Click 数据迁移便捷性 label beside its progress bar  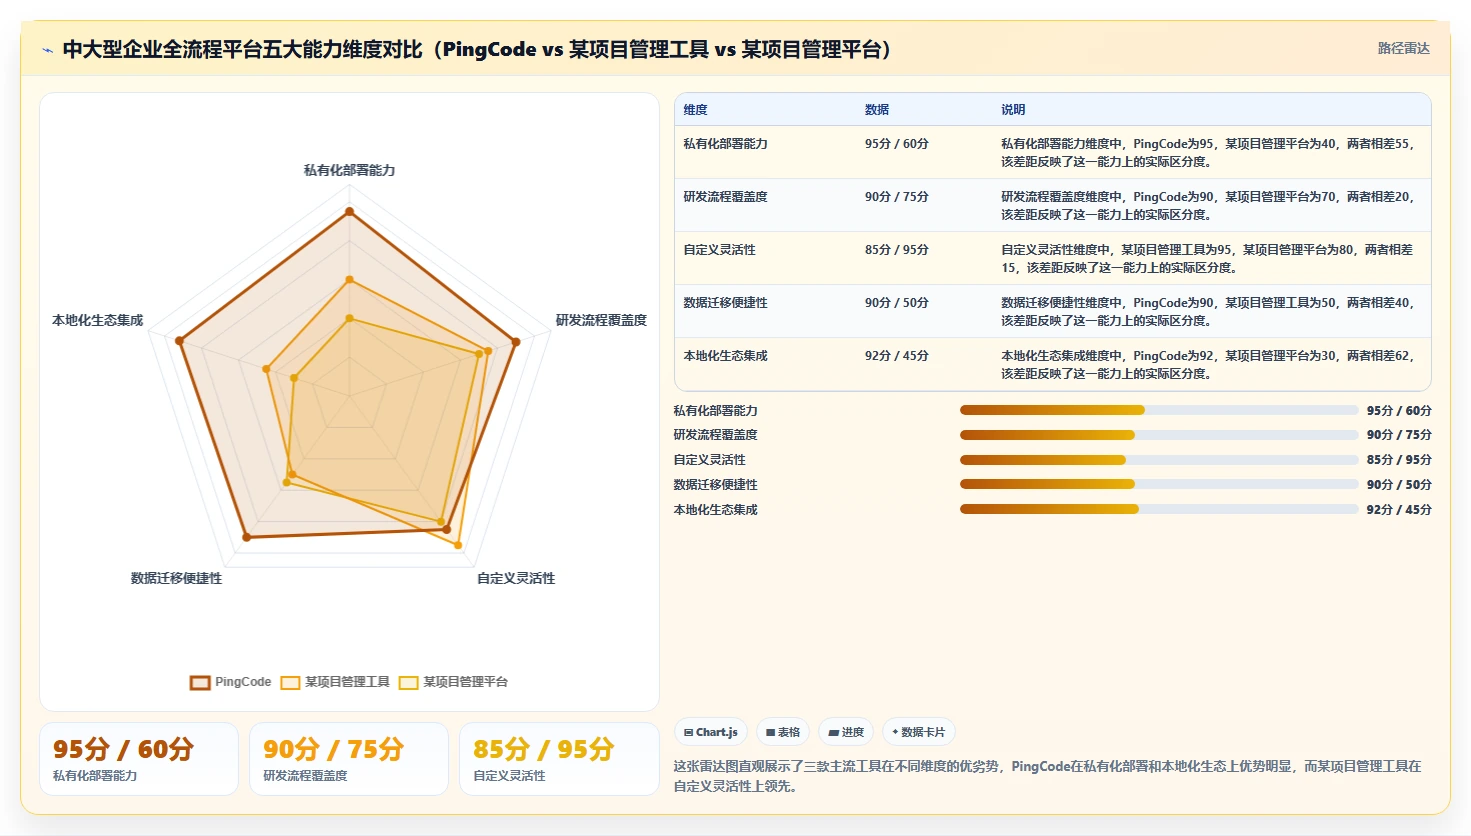click(x=715, y=485)
